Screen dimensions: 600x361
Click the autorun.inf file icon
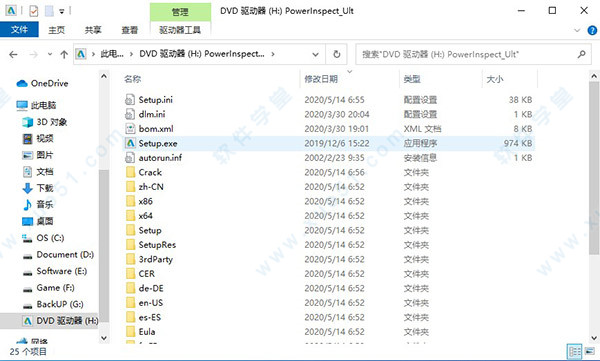pyautogui.click(x=130, y=158)
